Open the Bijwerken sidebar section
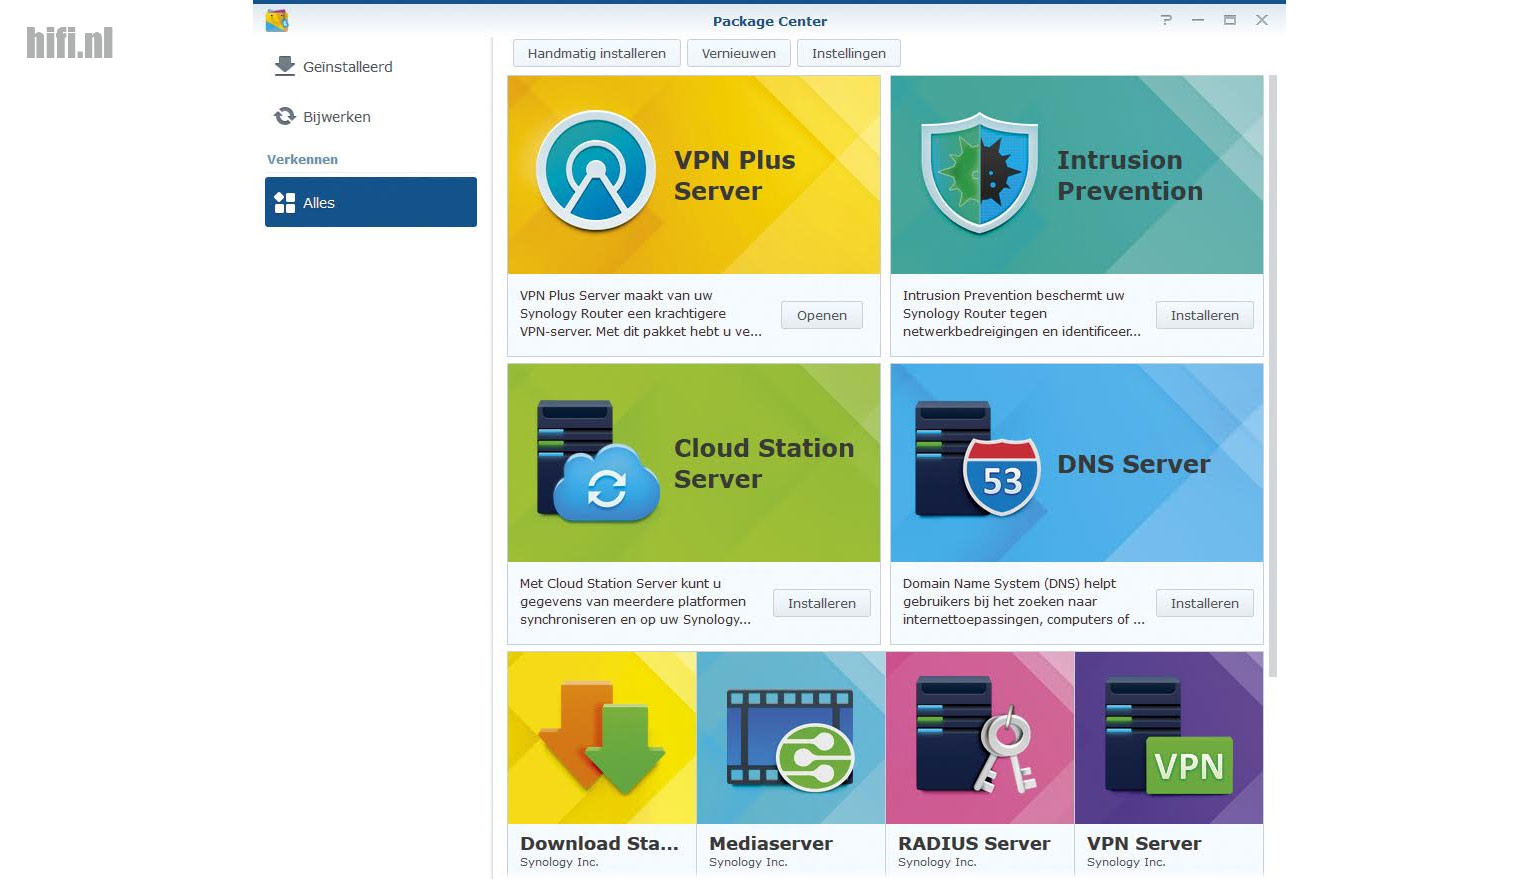 (336, 117)
